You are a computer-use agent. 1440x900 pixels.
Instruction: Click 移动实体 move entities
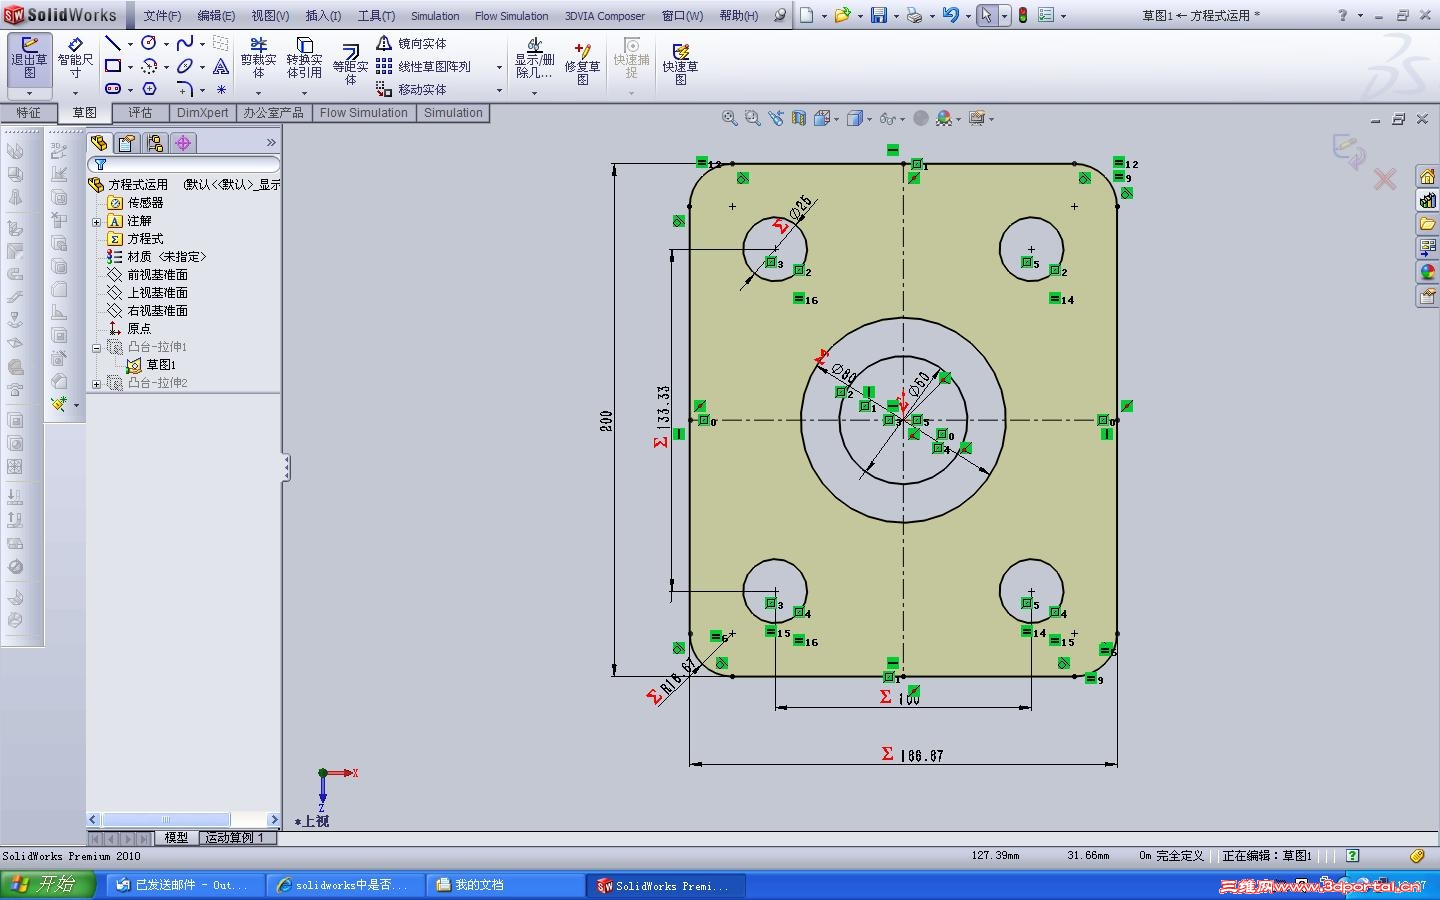[411, 89]
